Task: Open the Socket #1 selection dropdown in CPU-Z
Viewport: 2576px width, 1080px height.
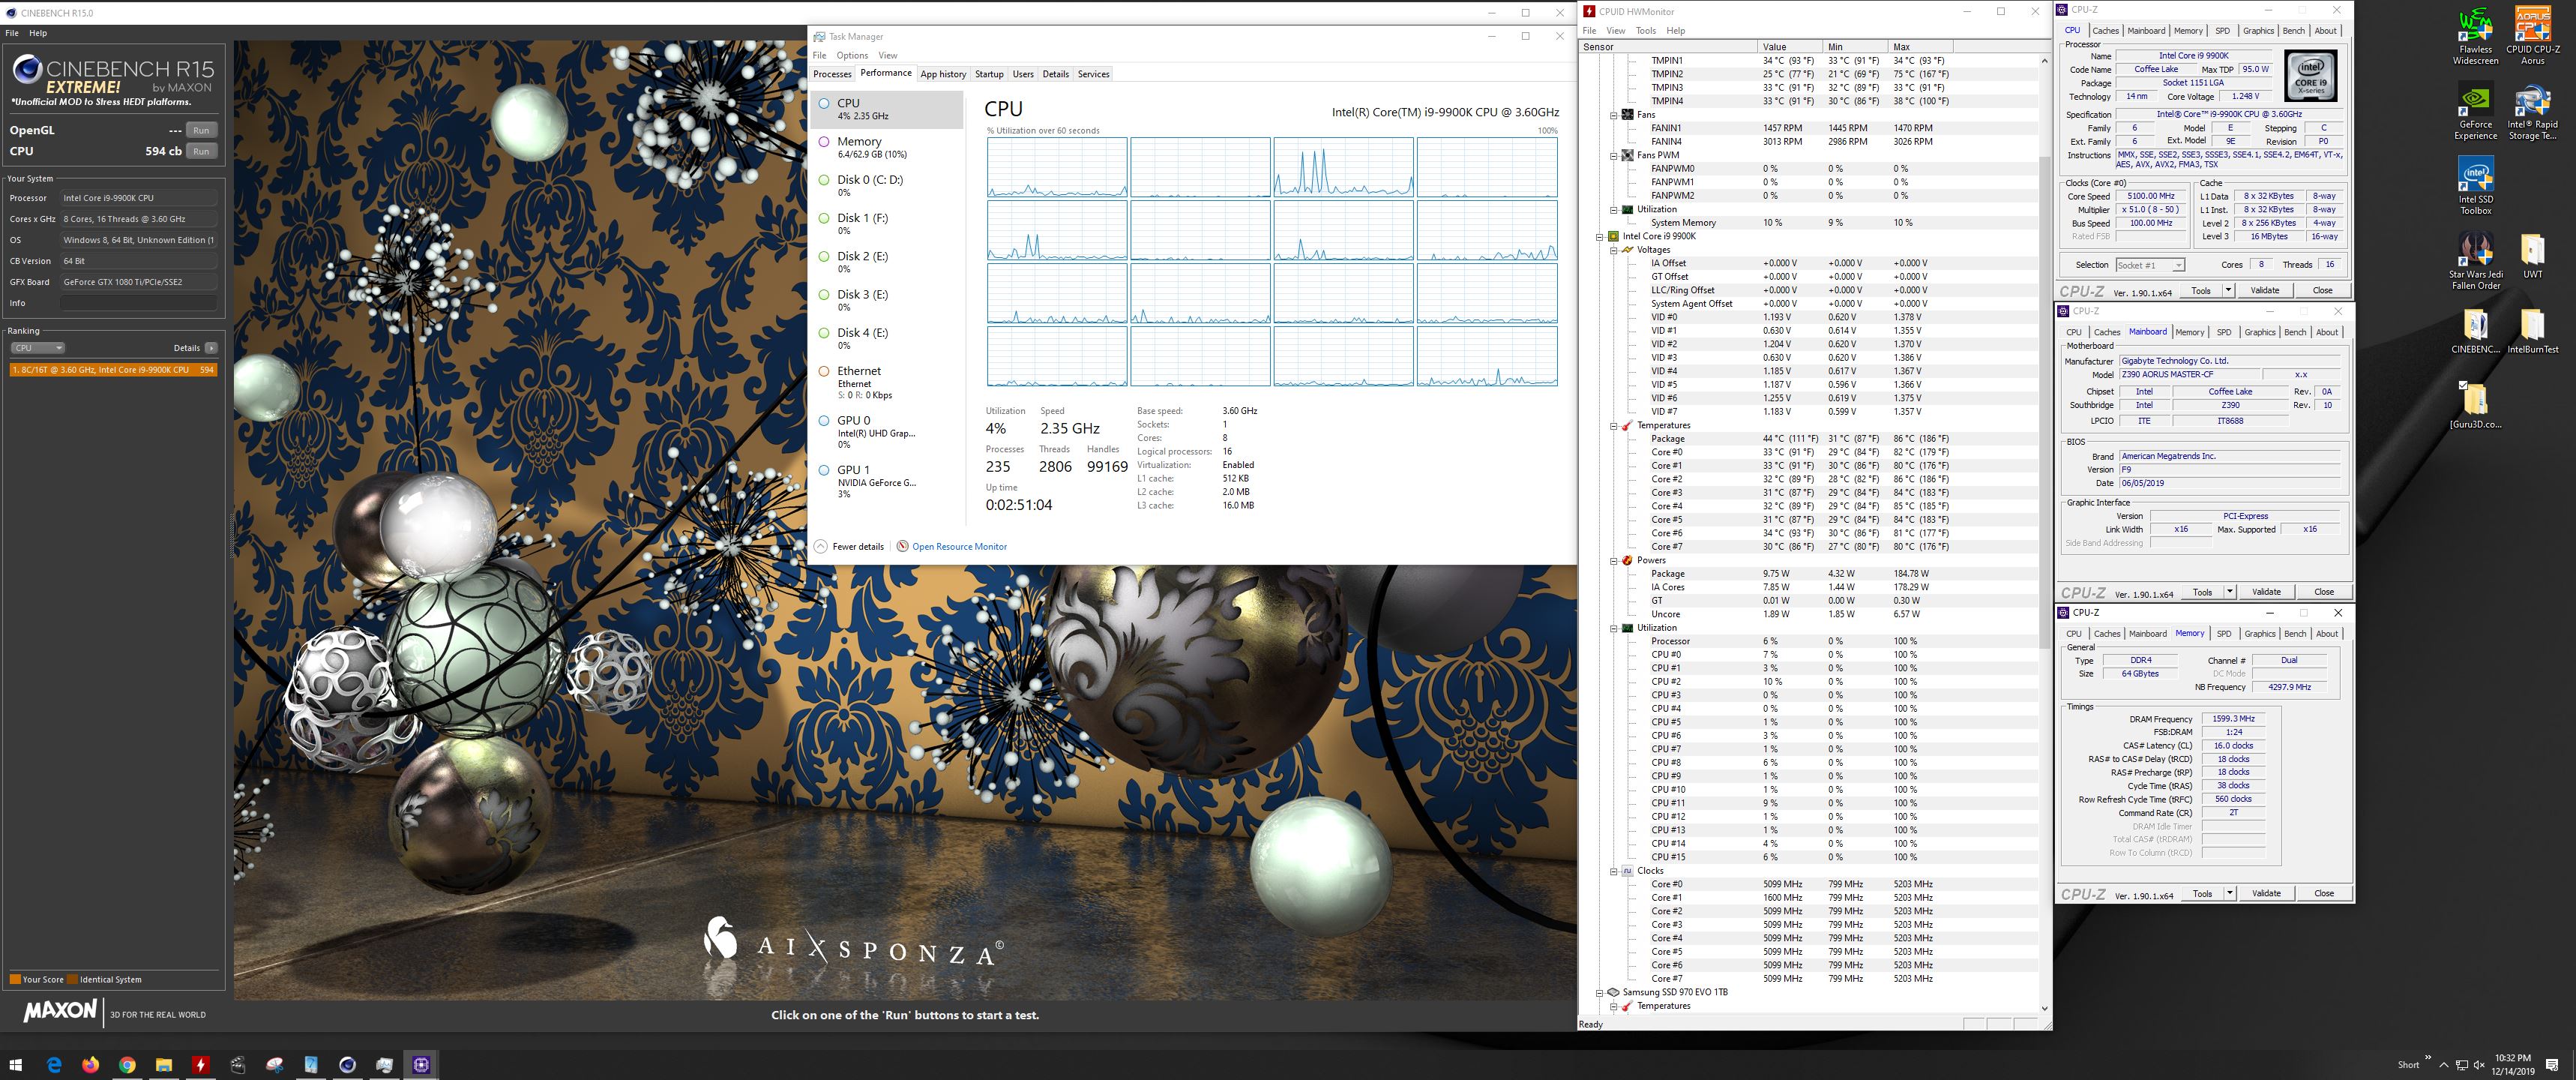Action: pyautogui.click(x=2150, y=265)
